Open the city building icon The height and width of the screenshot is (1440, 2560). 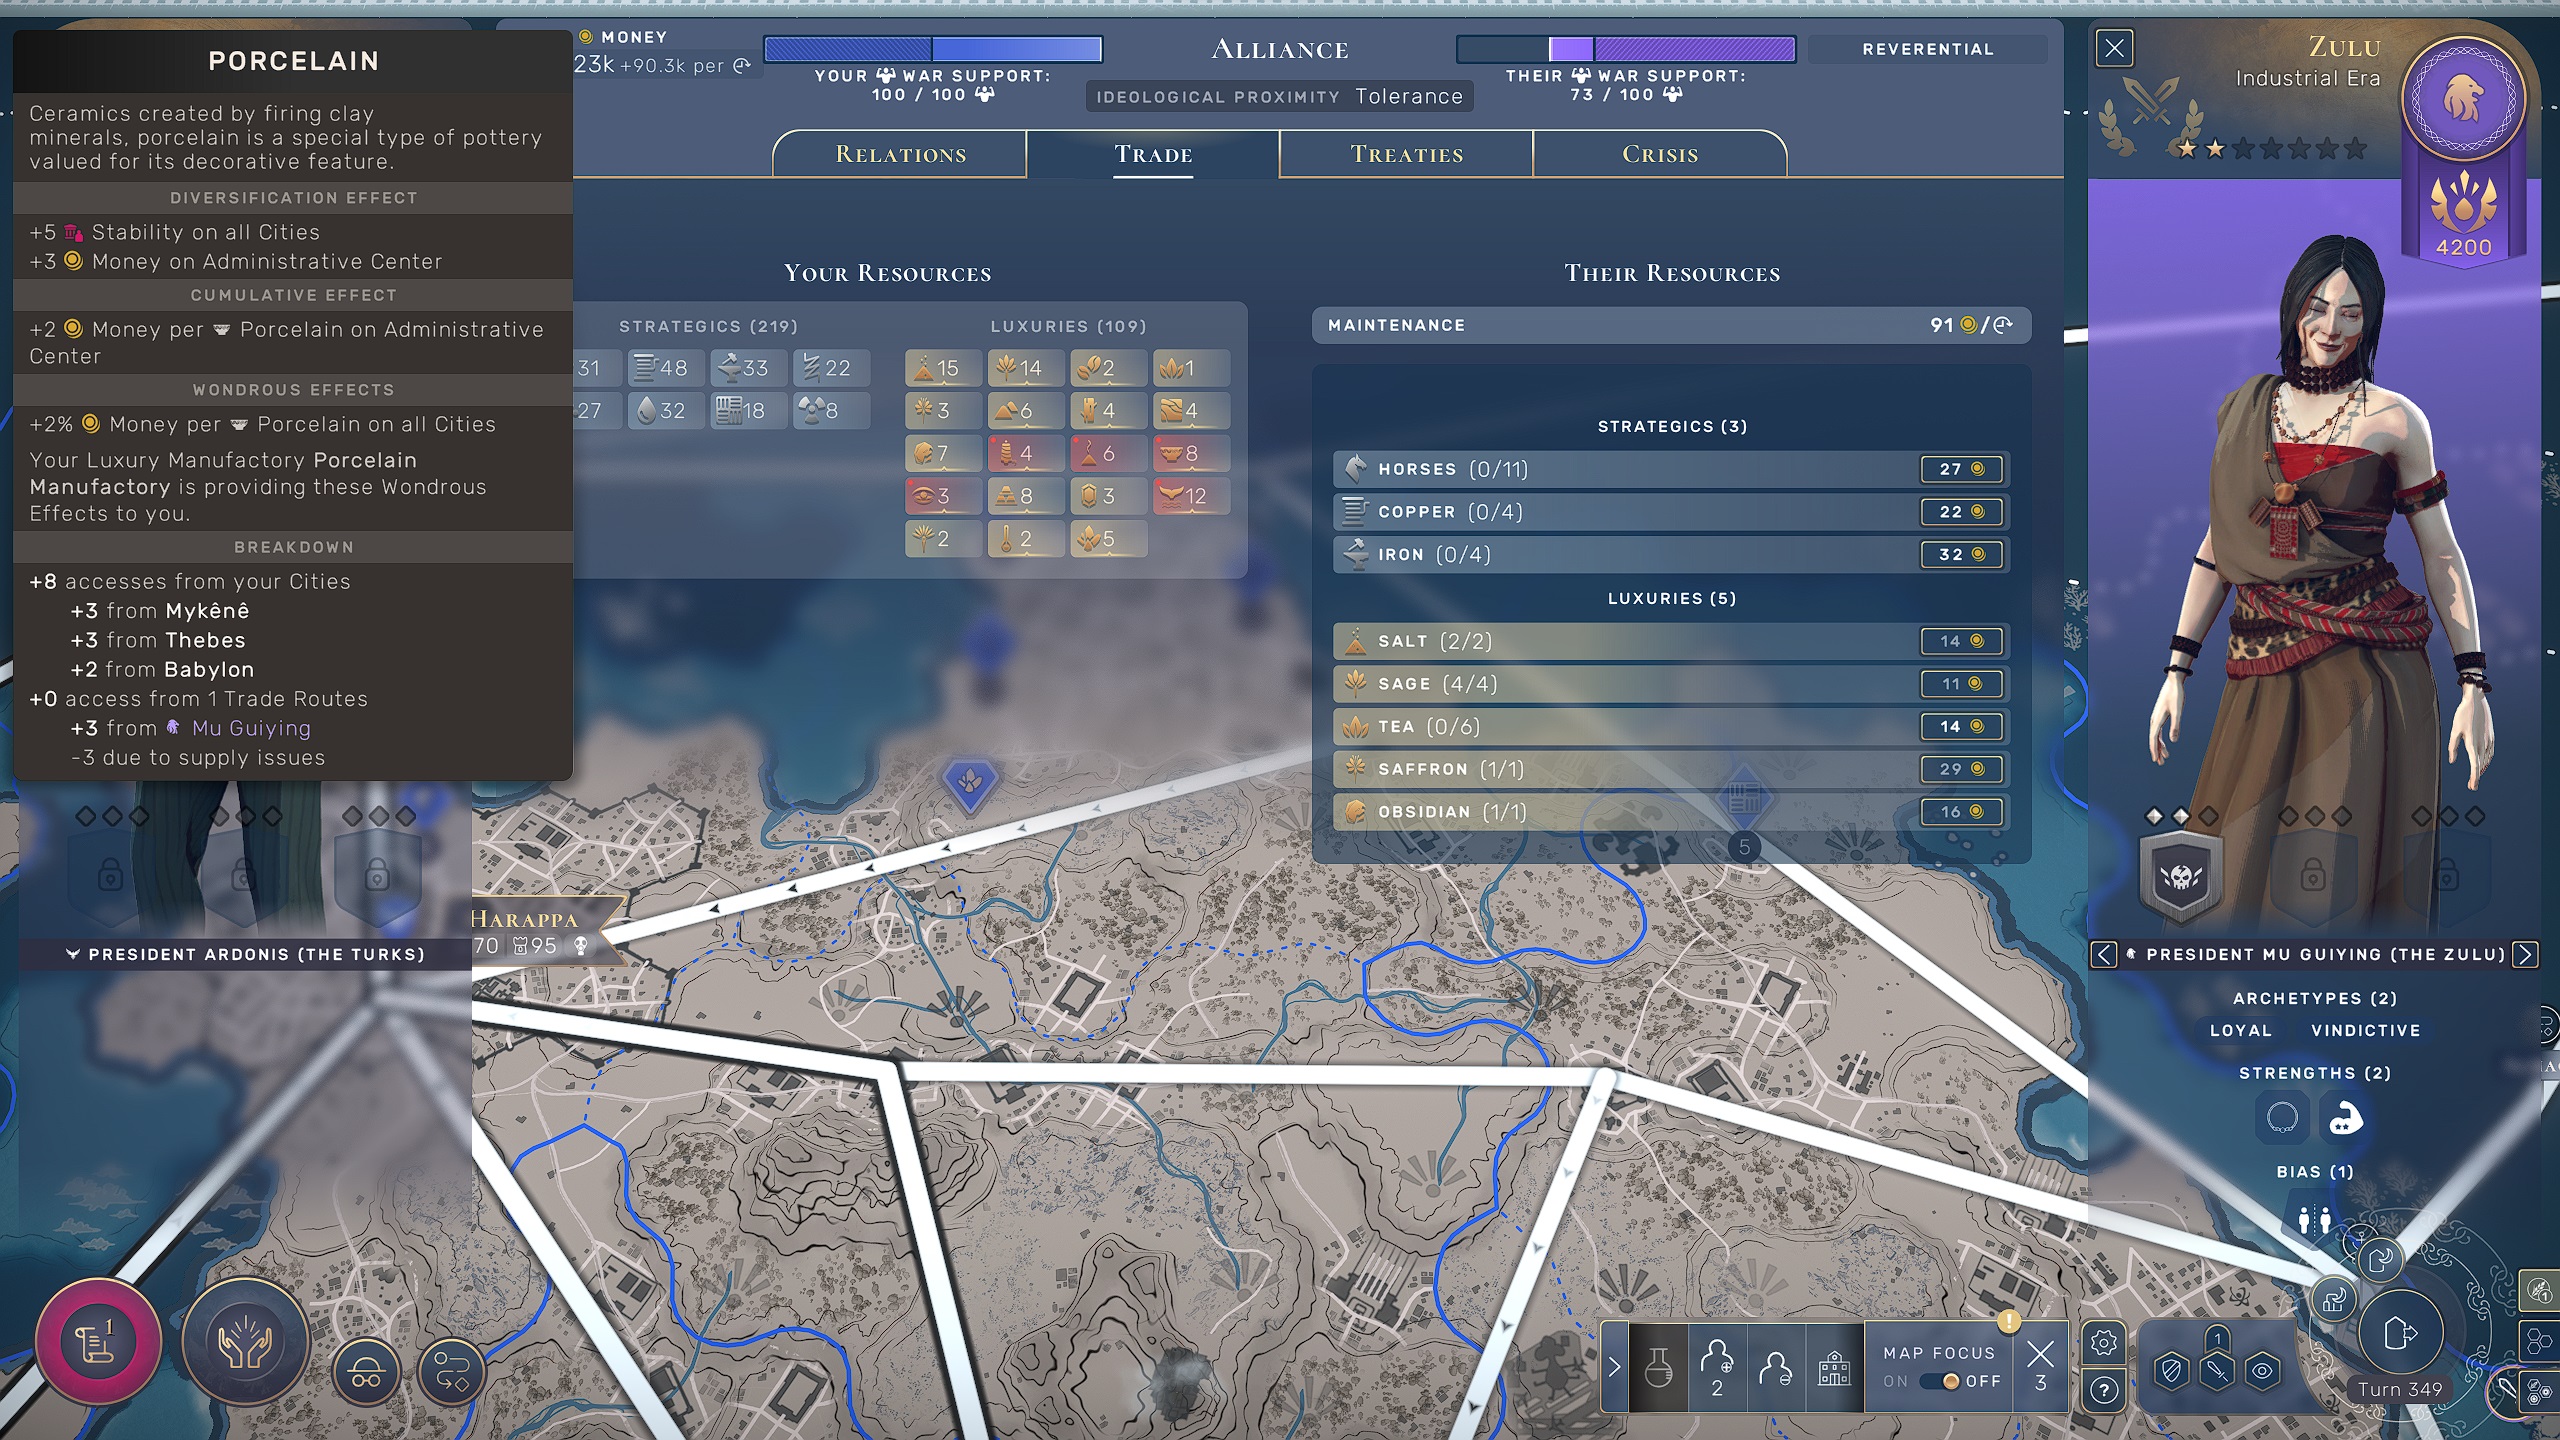click(1834, 1366)
